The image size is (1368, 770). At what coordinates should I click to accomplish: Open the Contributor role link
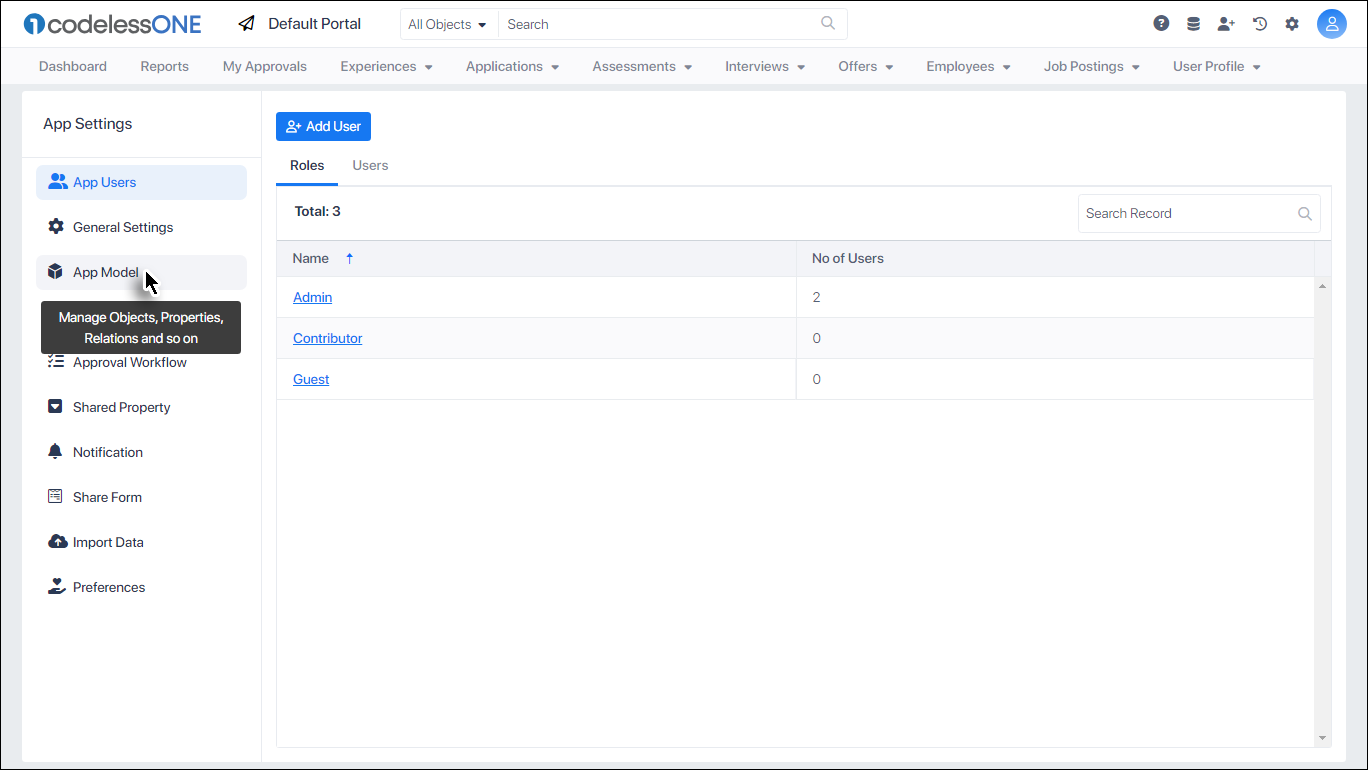(x=327, y=338)
